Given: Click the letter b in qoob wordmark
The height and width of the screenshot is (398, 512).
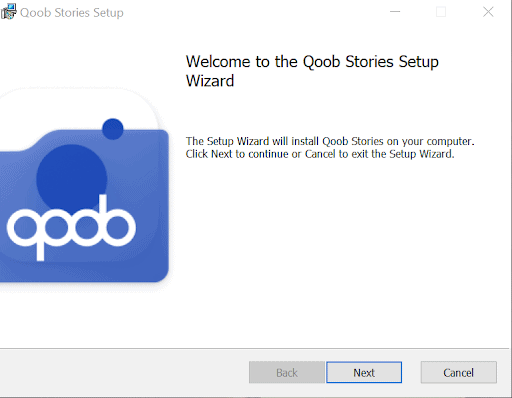Looking at the screenshot, I should pos(117,220).
